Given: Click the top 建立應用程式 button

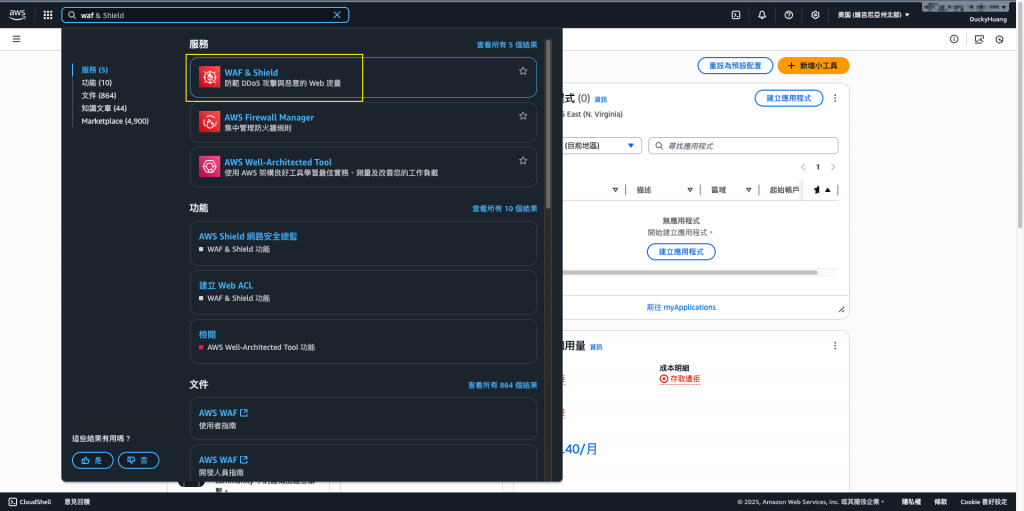Looking at the screenshot, I should (x=789, y=98).
